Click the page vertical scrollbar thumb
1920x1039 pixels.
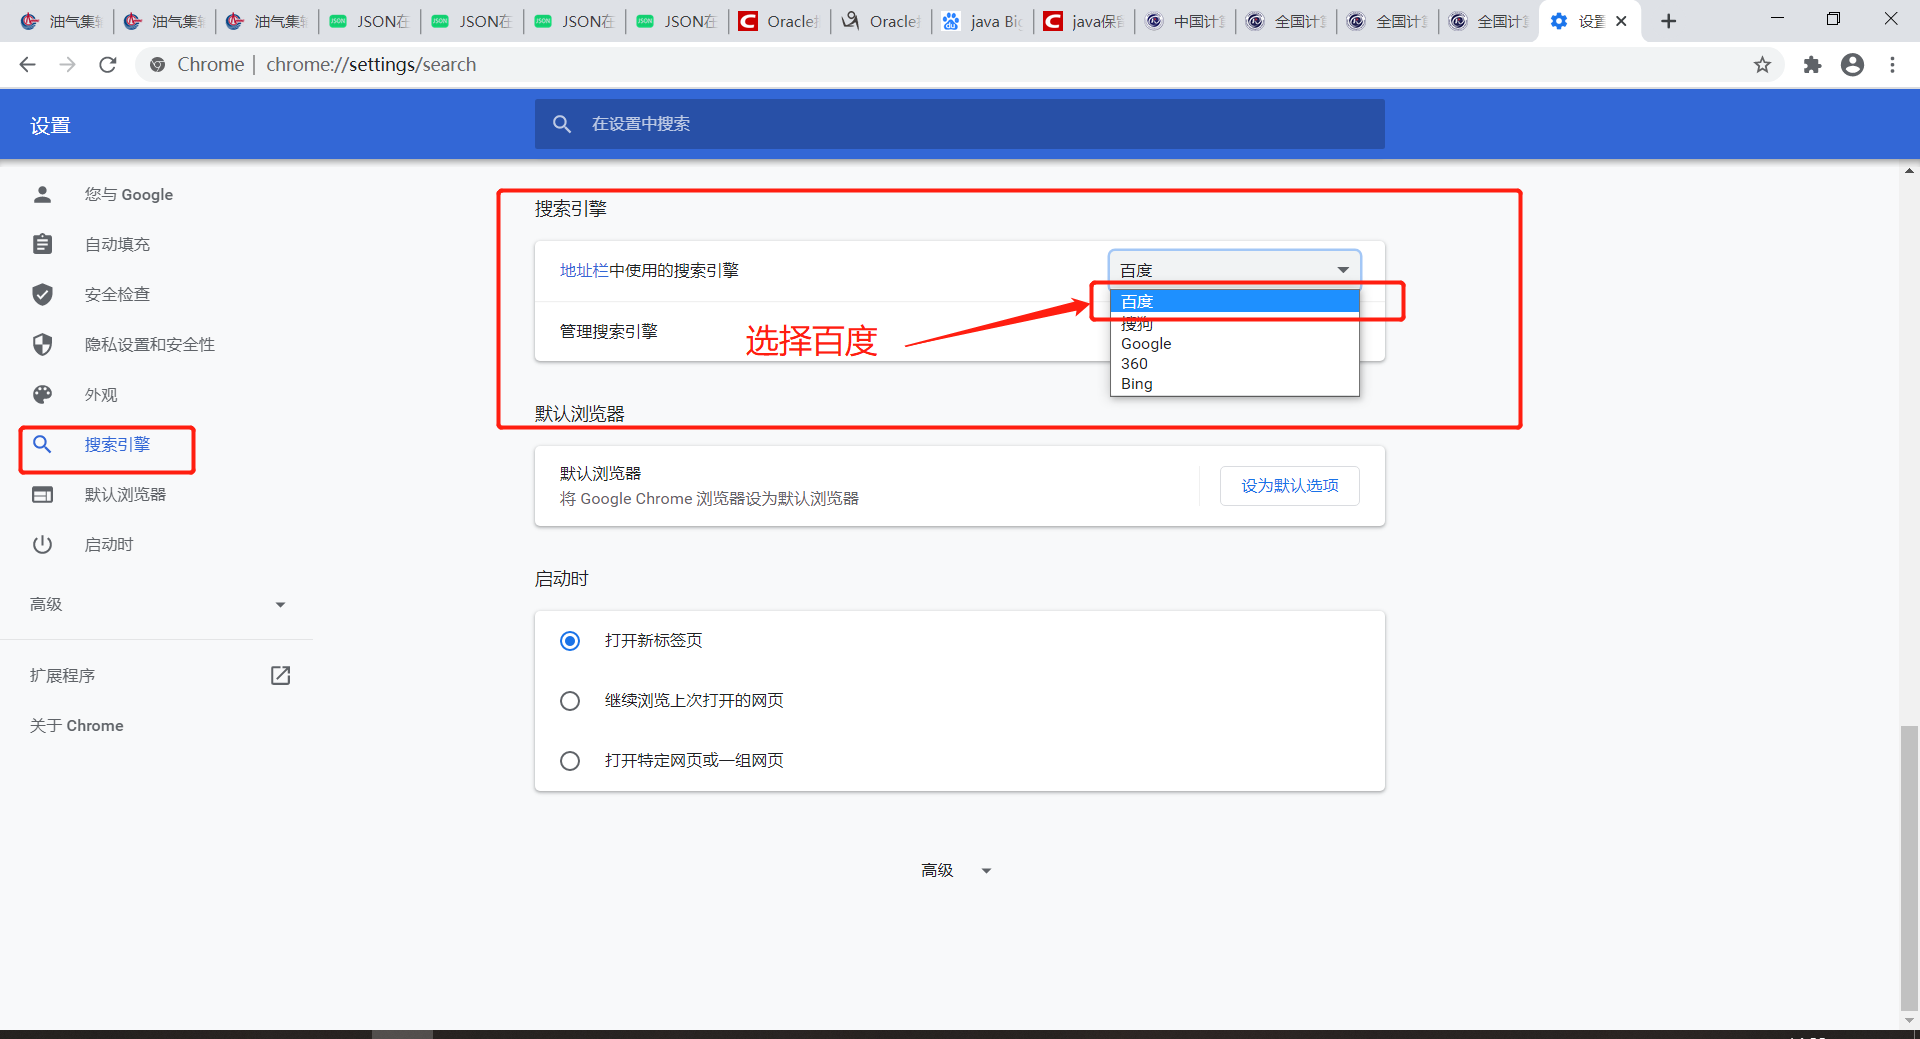pyautogui.click(x=1909, y=868)
